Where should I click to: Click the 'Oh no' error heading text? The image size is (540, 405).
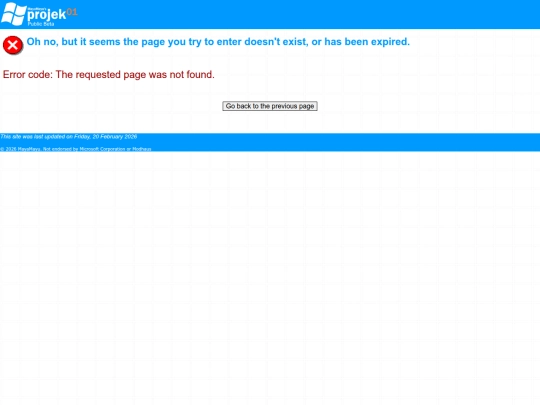218,42
